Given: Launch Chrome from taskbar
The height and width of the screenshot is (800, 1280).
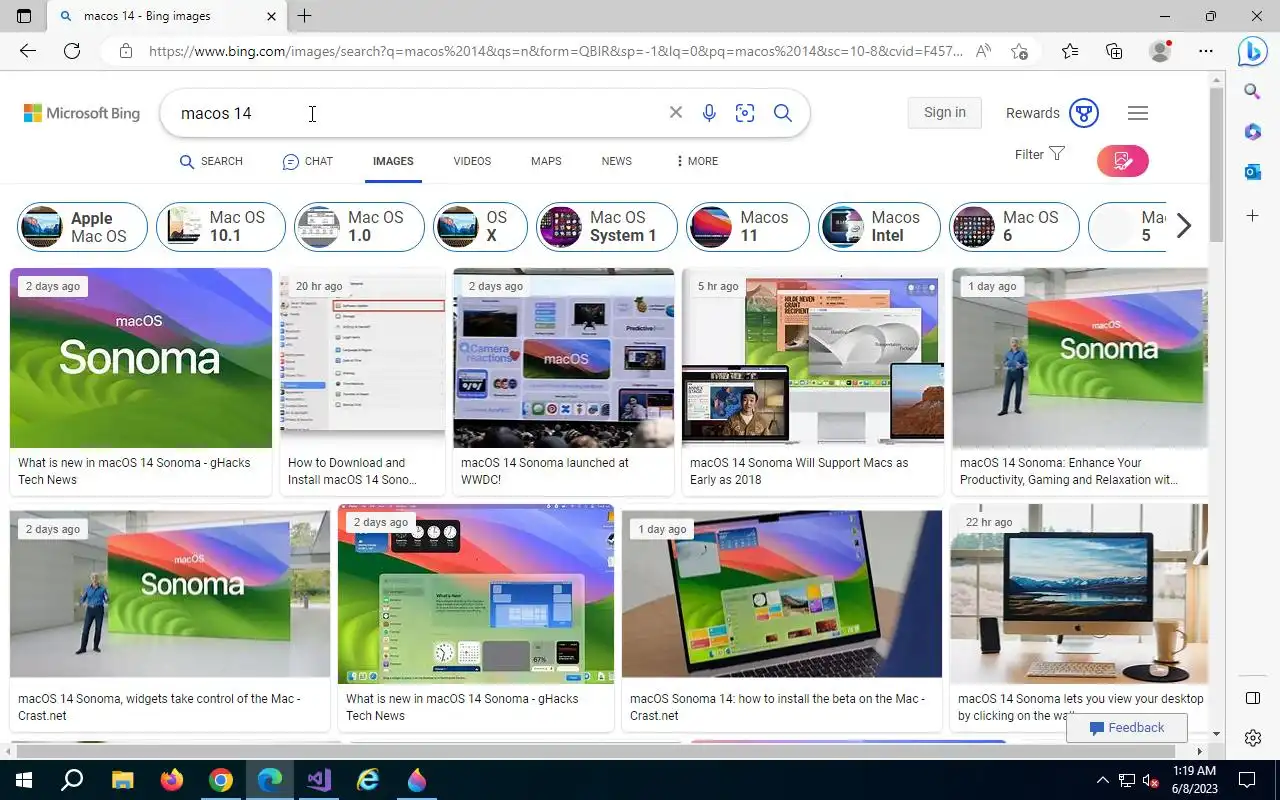Looking at the screenshot, I should point(221,779).
